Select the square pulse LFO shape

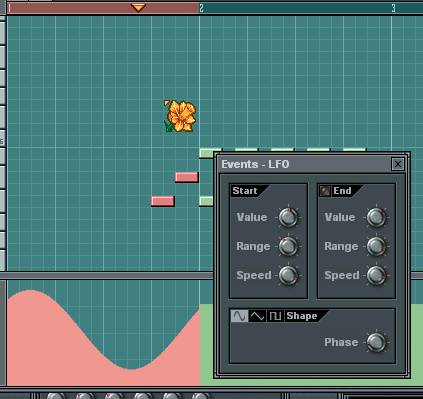[x=275, y=316]
